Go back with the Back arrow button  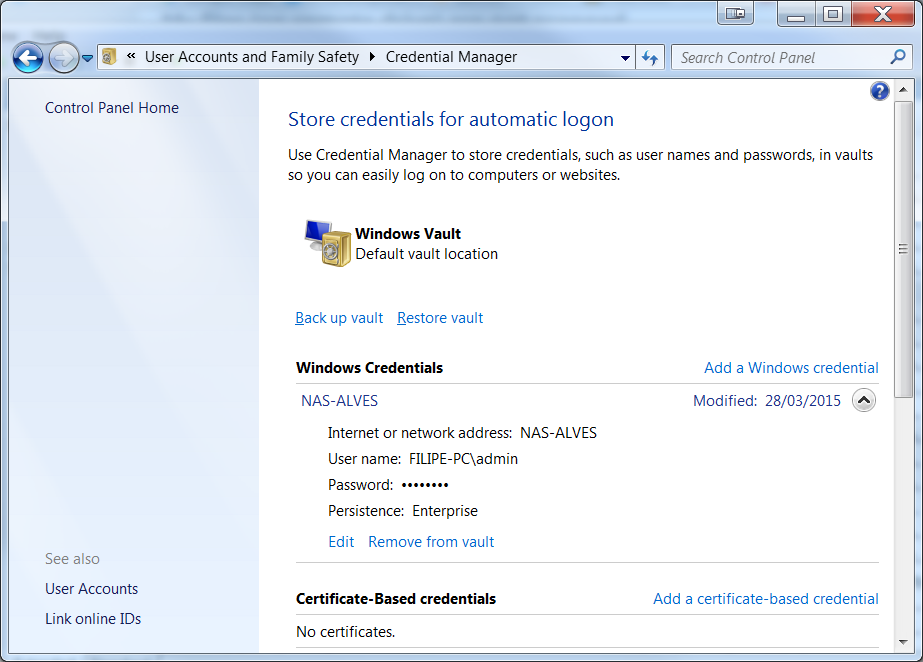(28, 58)
